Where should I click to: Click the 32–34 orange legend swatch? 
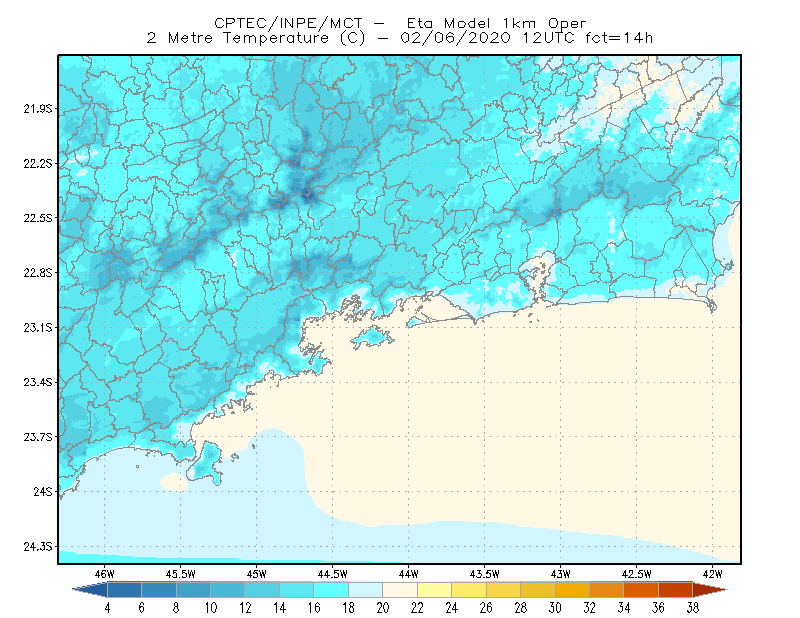(x=607, y=590)
